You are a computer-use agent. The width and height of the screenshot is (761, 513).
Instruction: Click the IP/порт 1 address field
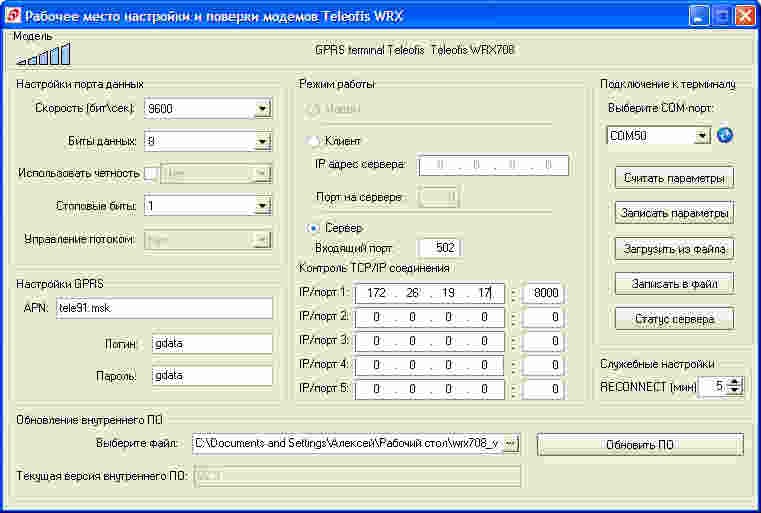(430, 293)
